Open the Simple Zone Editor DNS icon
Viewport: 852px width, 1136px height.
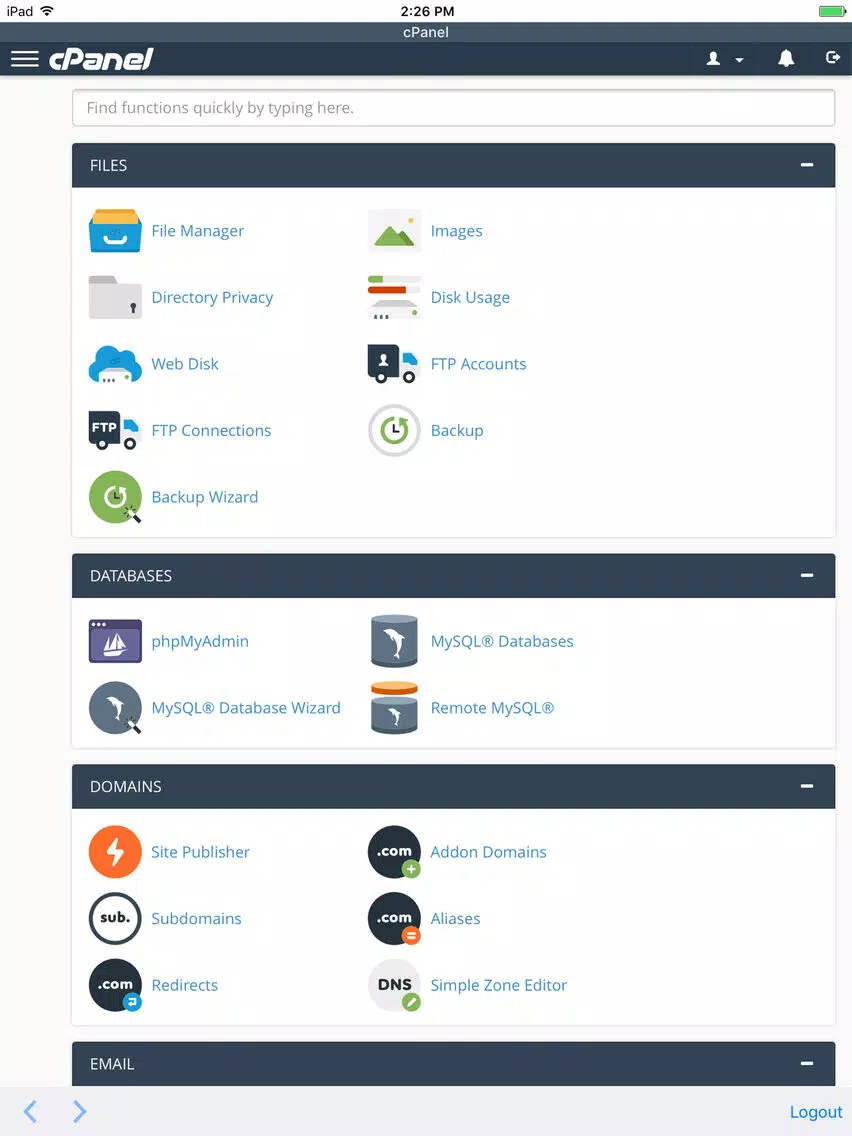[x=394, y=985]
